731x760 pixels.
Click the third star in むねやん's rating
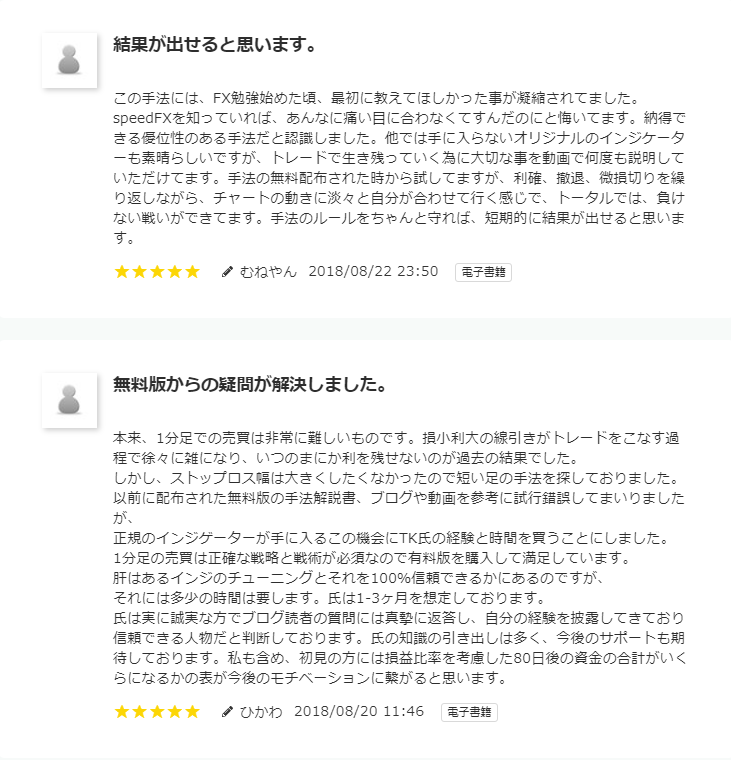coord(157,272)
